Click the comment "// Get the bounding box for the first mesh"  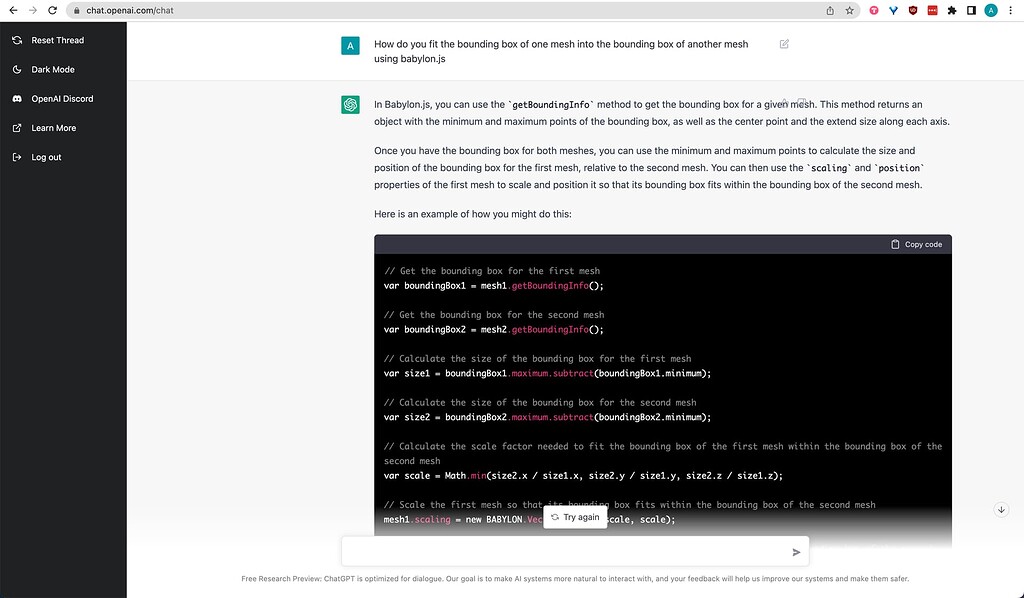492,271
